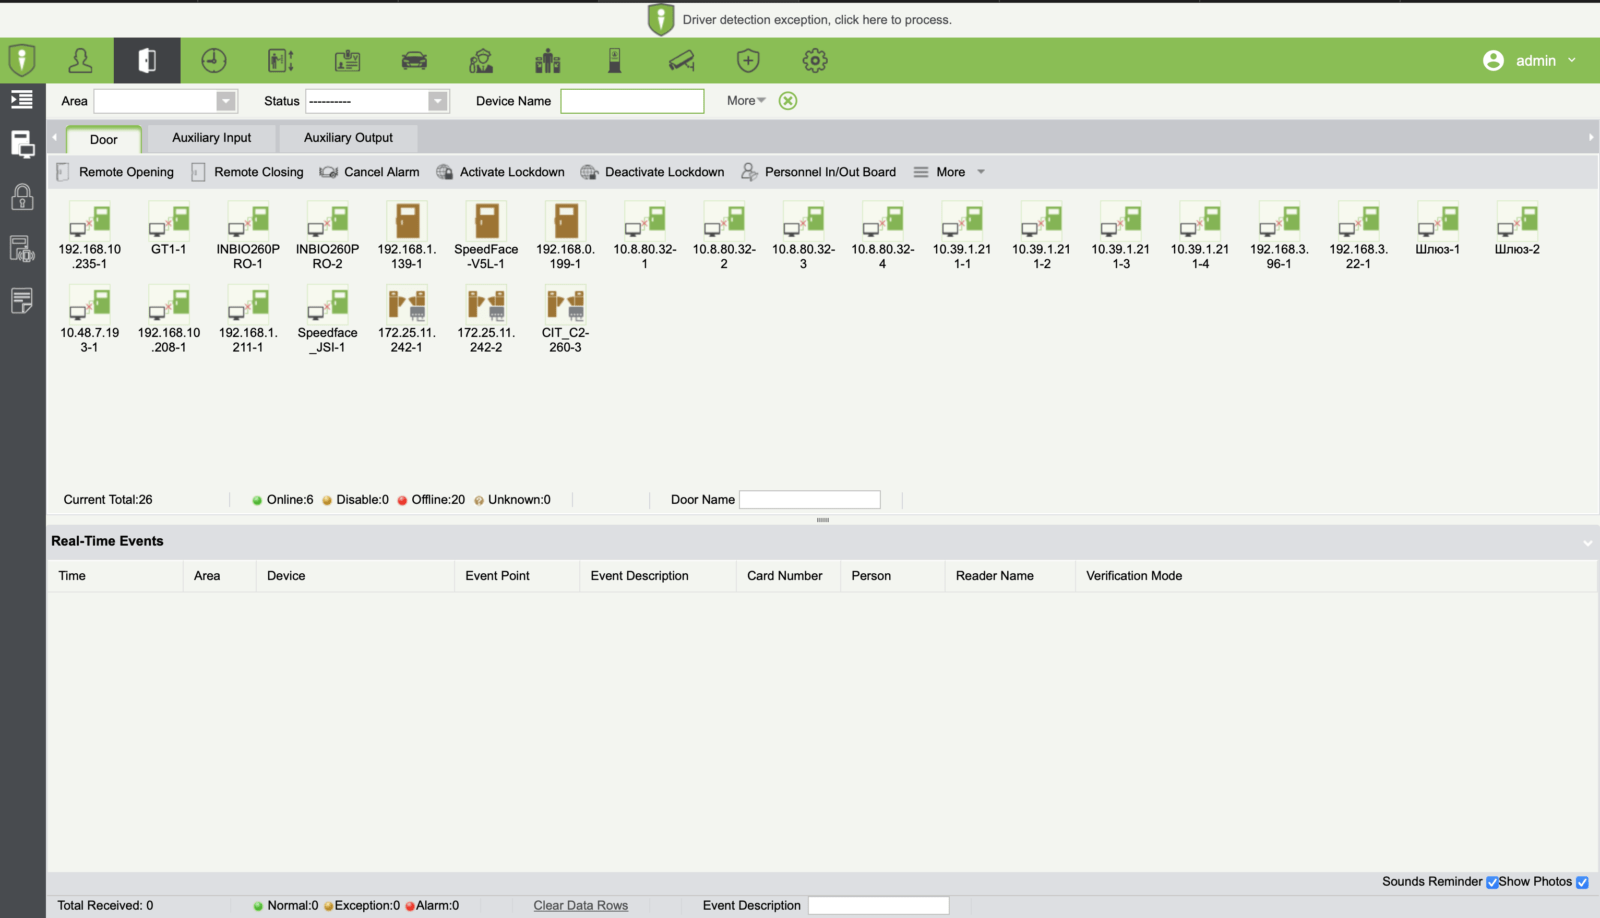The height and width of the screenshot is (918, 1600).
Task: Click the Clear Data Rows link
Action: click(581, 906)
